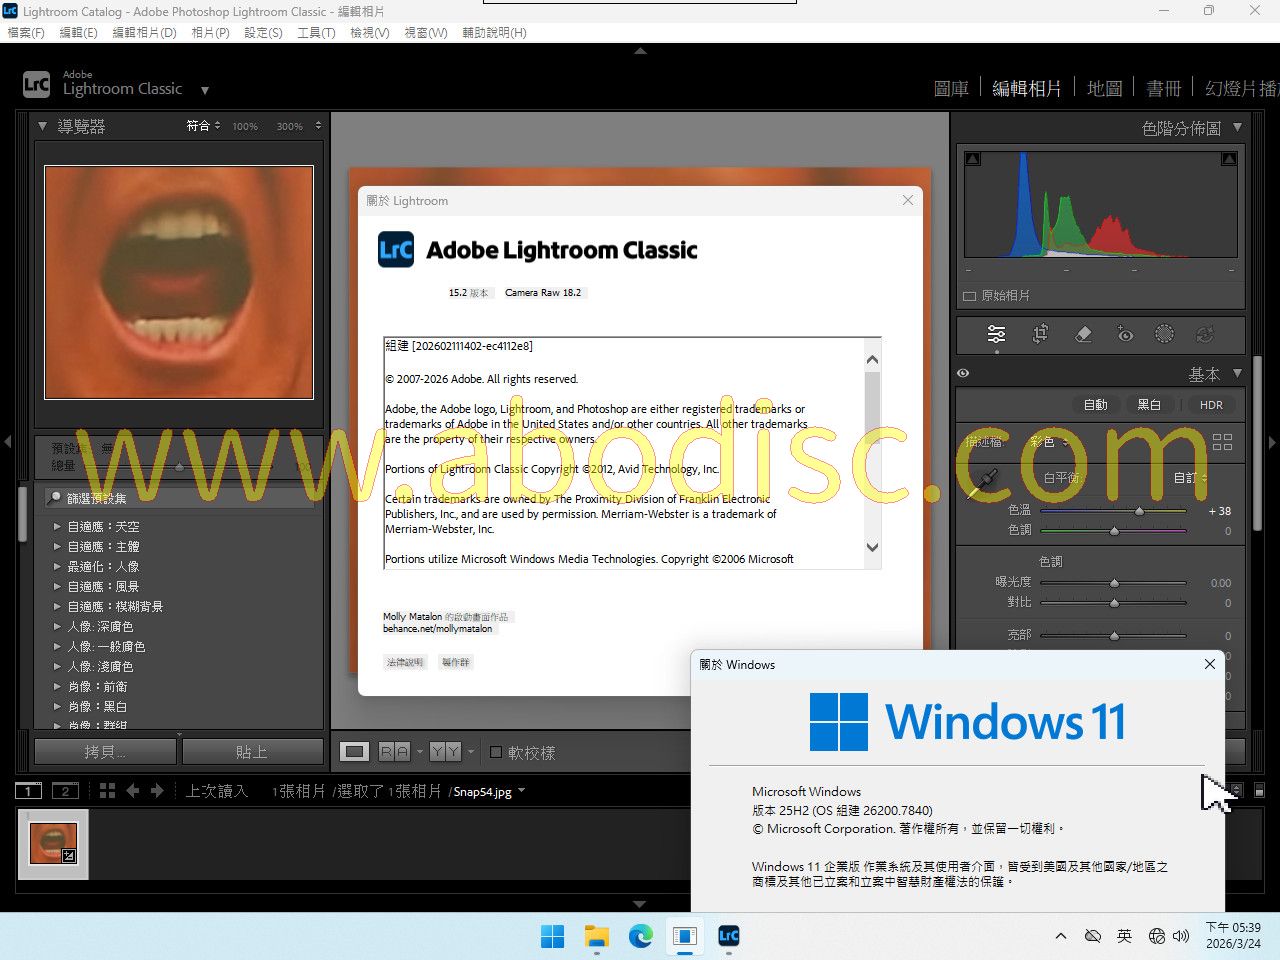
Task: Pick the White Balance eyedropper
Action: coord(985,479)
